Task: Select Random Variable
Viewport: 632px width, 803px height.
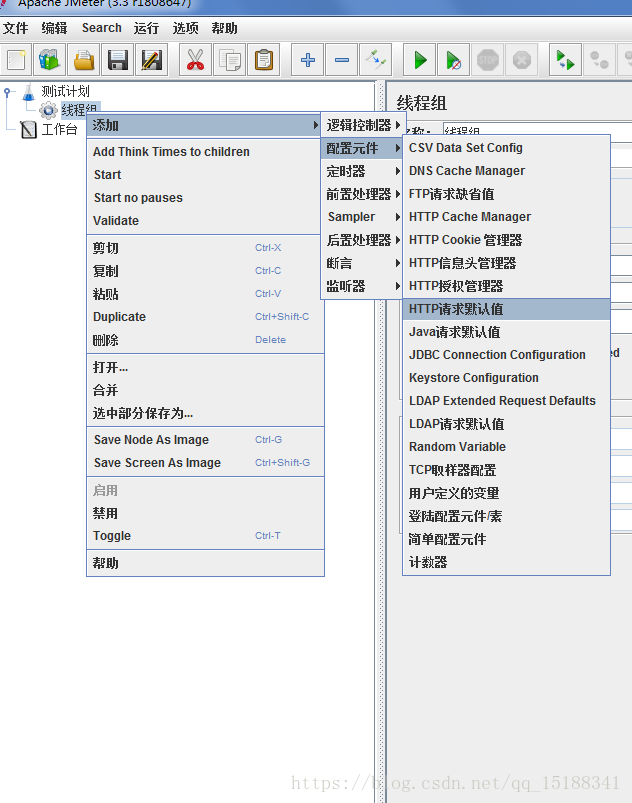Action: coord(507,447)
